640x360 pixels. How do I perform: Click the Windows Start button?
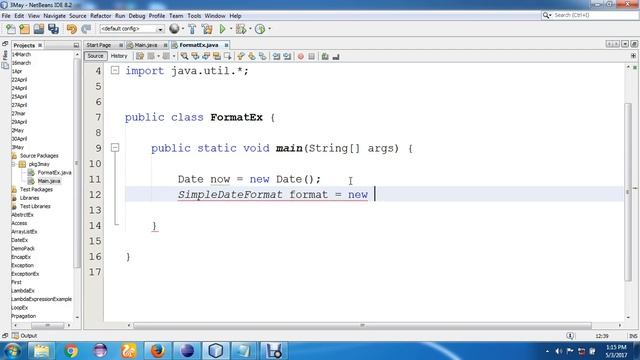pos(12,351)
